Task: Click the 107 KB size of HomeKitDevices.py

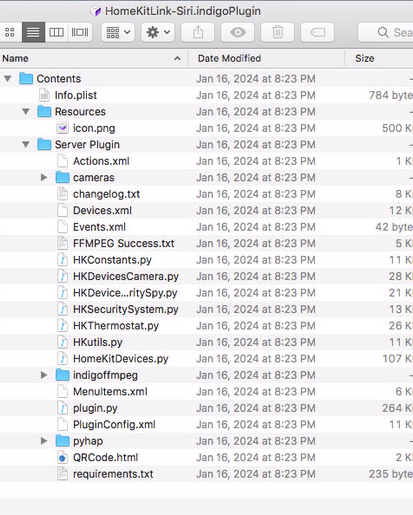Action: pyautogui.click(x=397, y=359)
